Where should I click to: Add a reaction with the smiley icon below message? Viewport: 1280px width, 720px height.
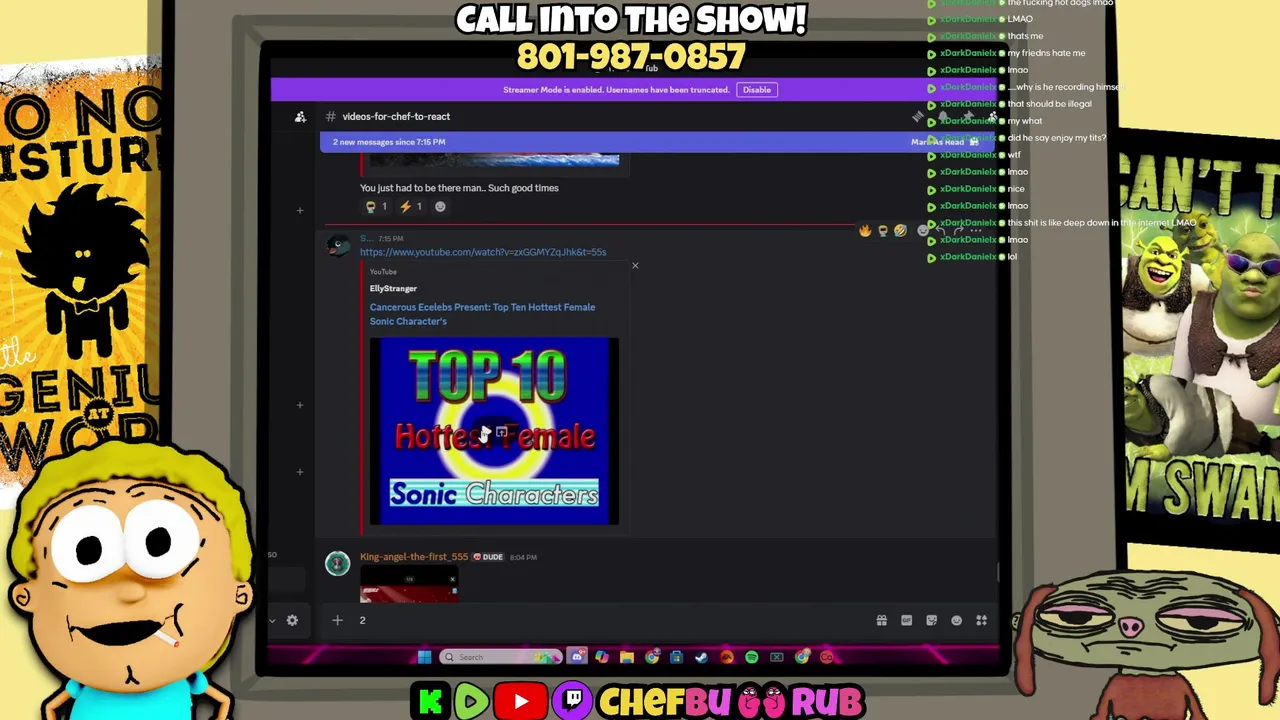coord(440,207)
